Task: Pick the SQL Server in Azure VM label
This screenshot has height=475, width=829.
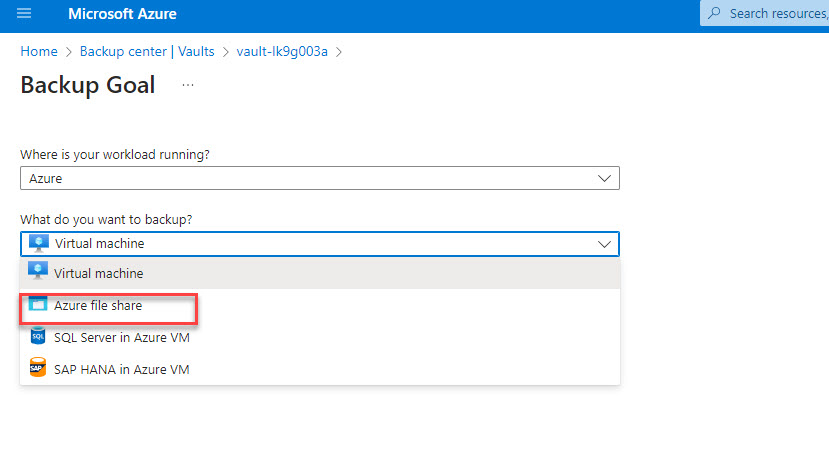Action: pos(122,337)
